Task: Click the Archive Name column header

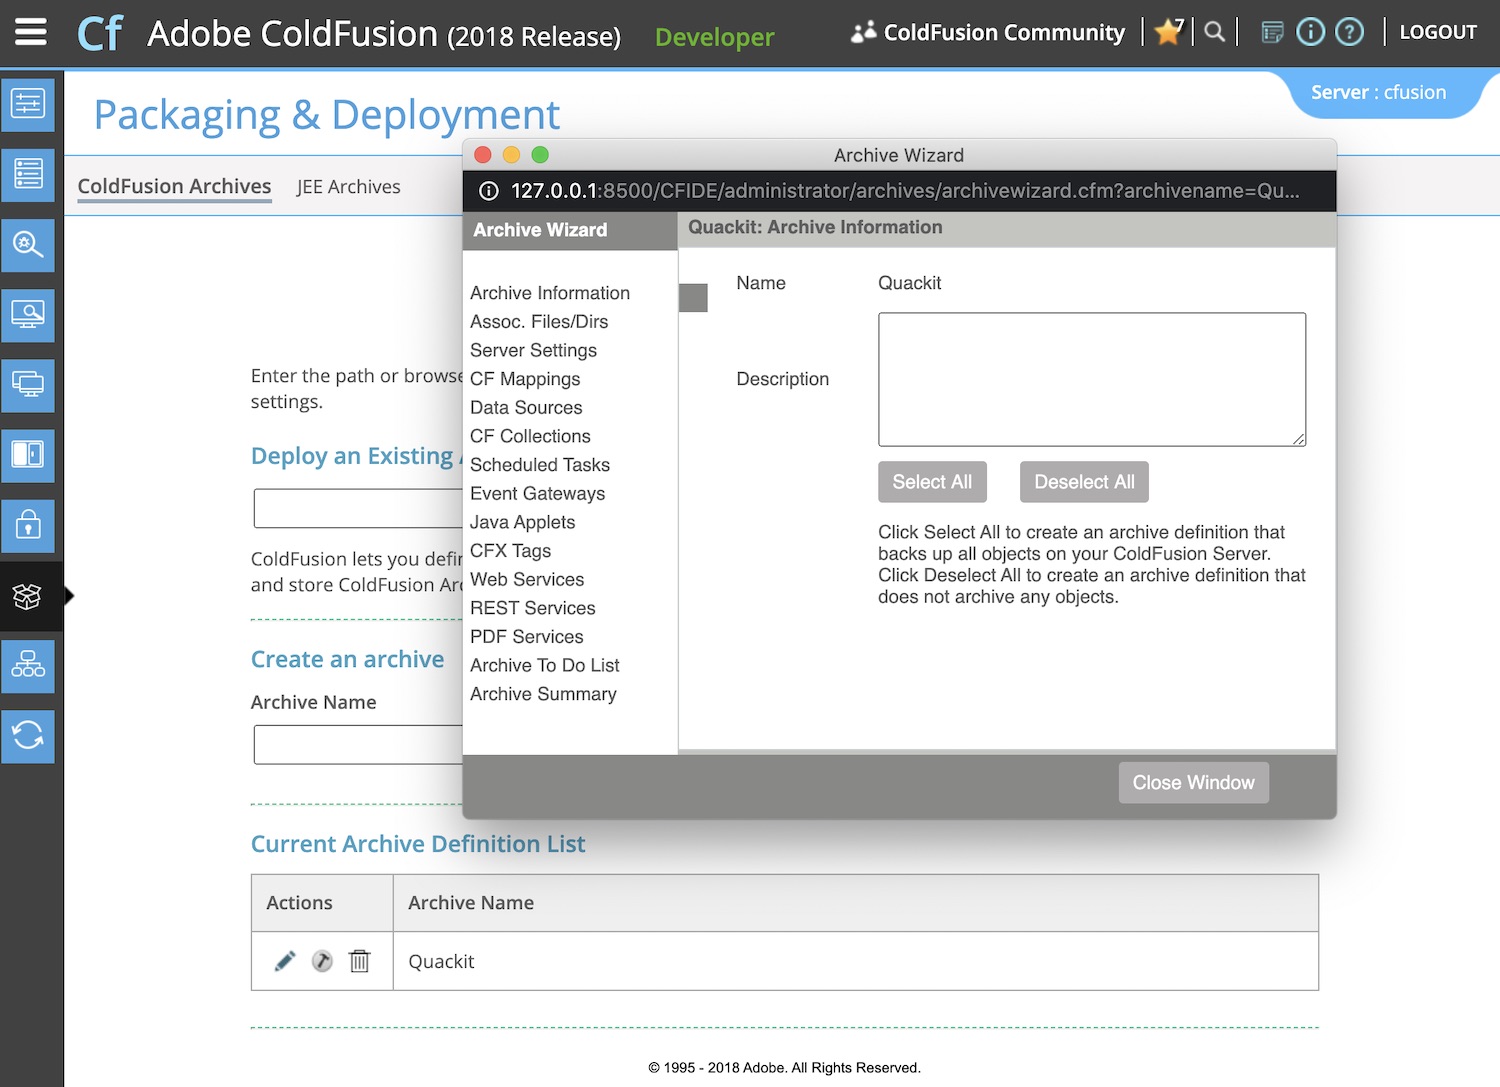Action: (856, 903)
